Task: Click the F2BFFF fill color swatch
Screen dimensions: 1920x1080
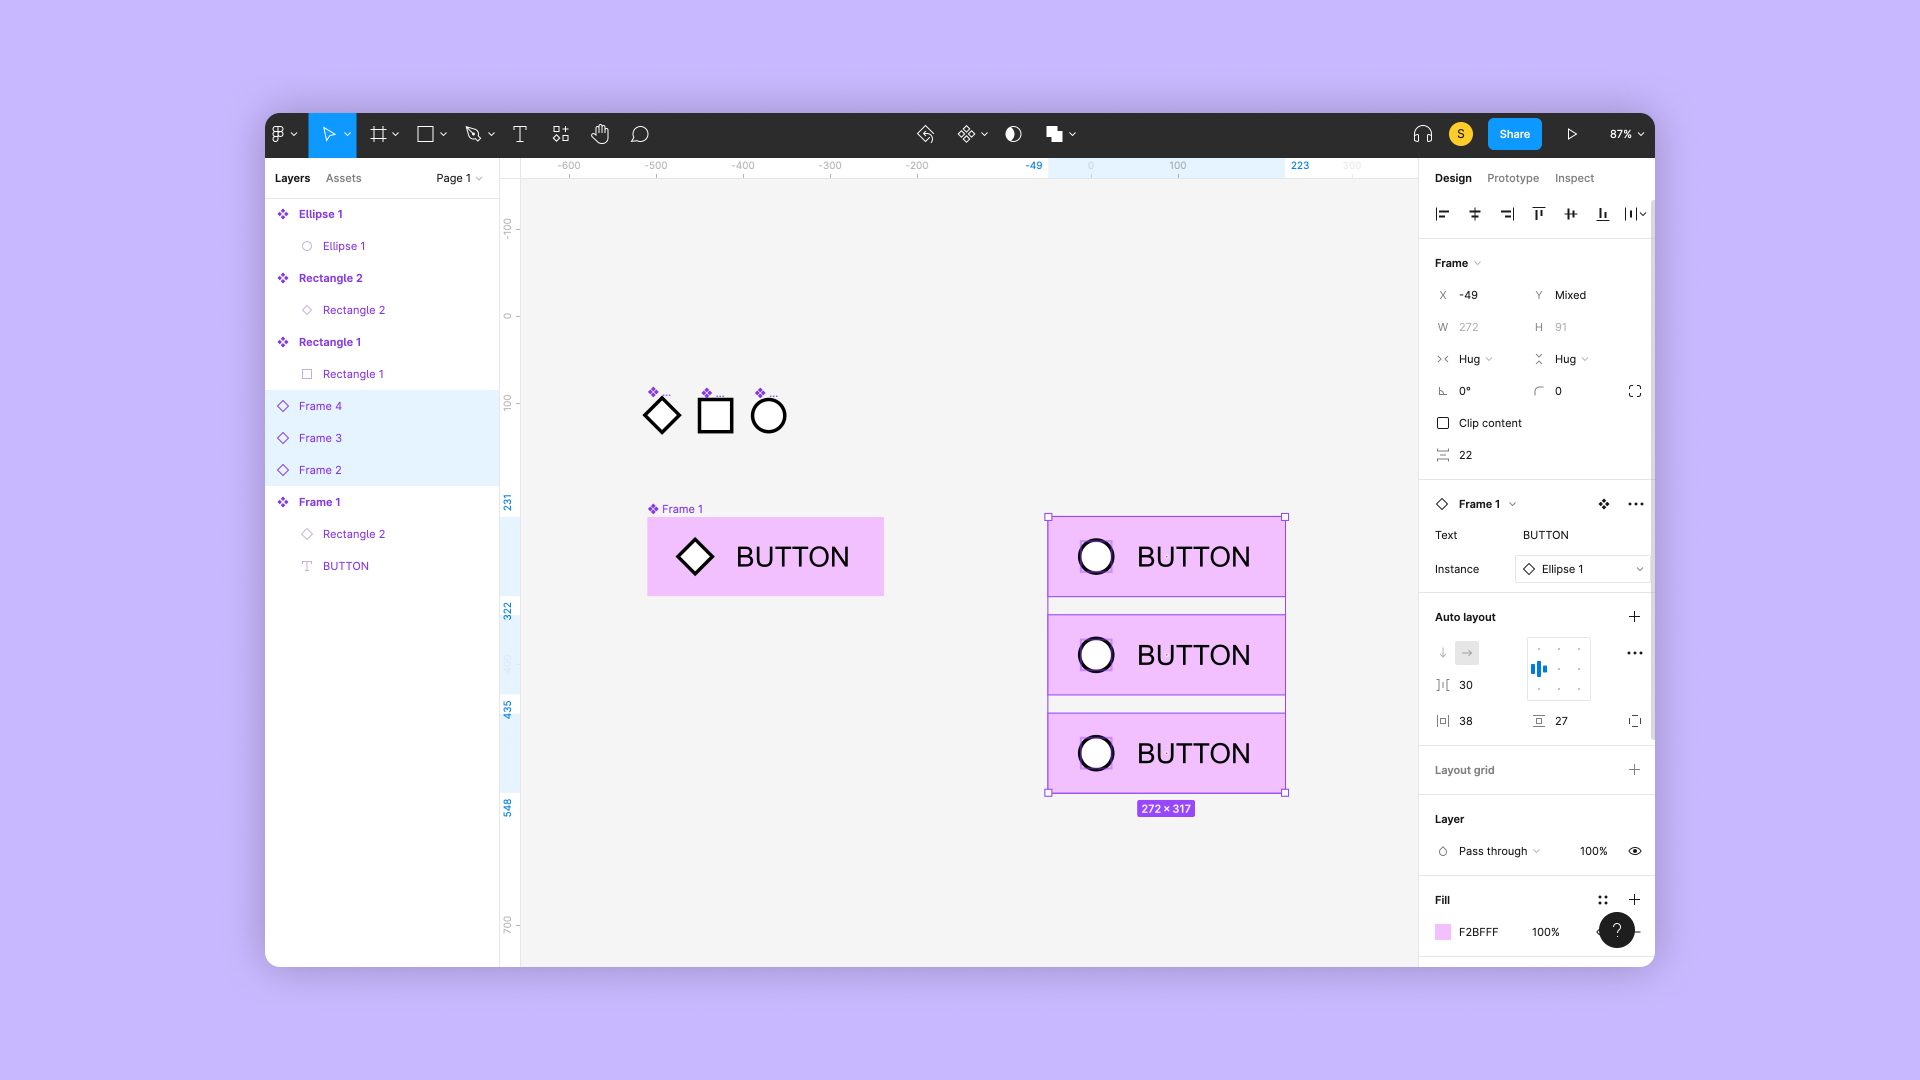Action: coord(1443,931)
